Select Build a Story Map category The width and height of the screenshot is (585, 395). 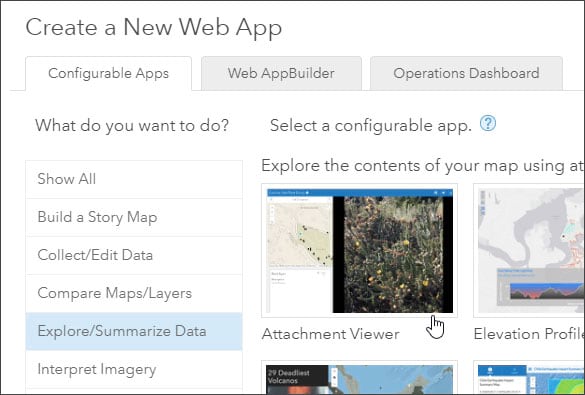click(134, 217)
